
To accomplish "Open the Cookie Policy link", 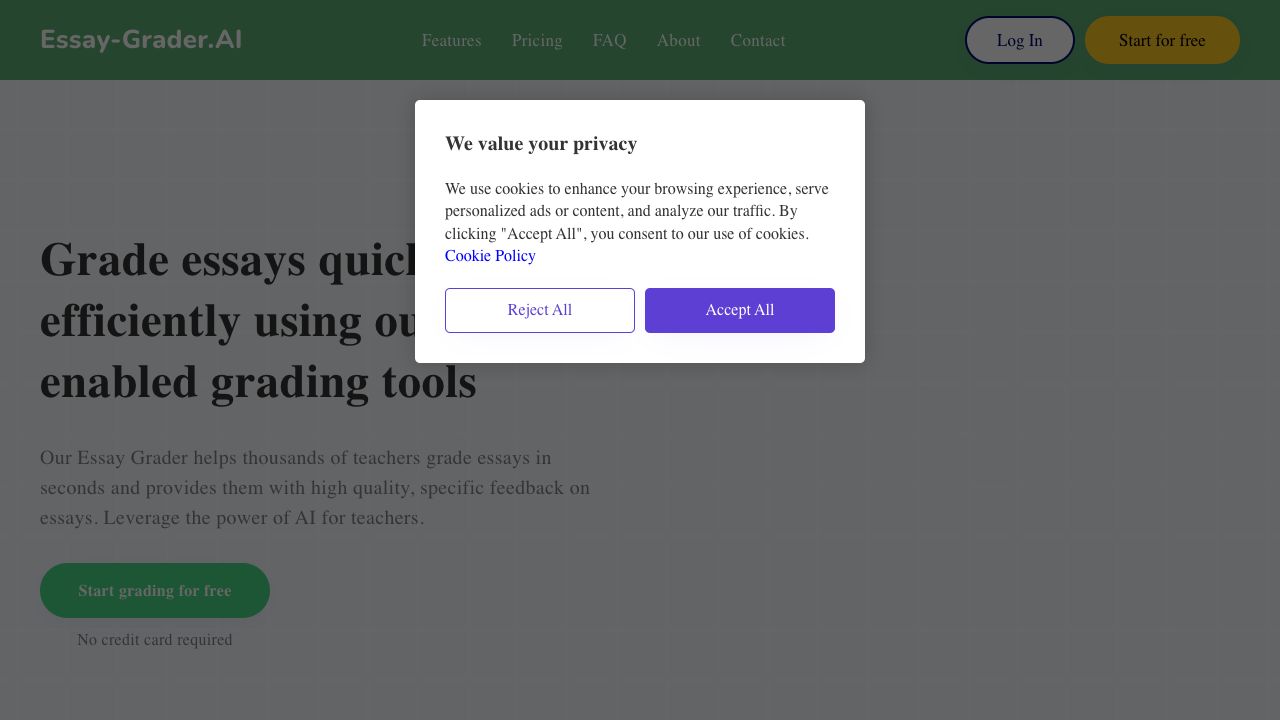I will [x=490, y=256].
